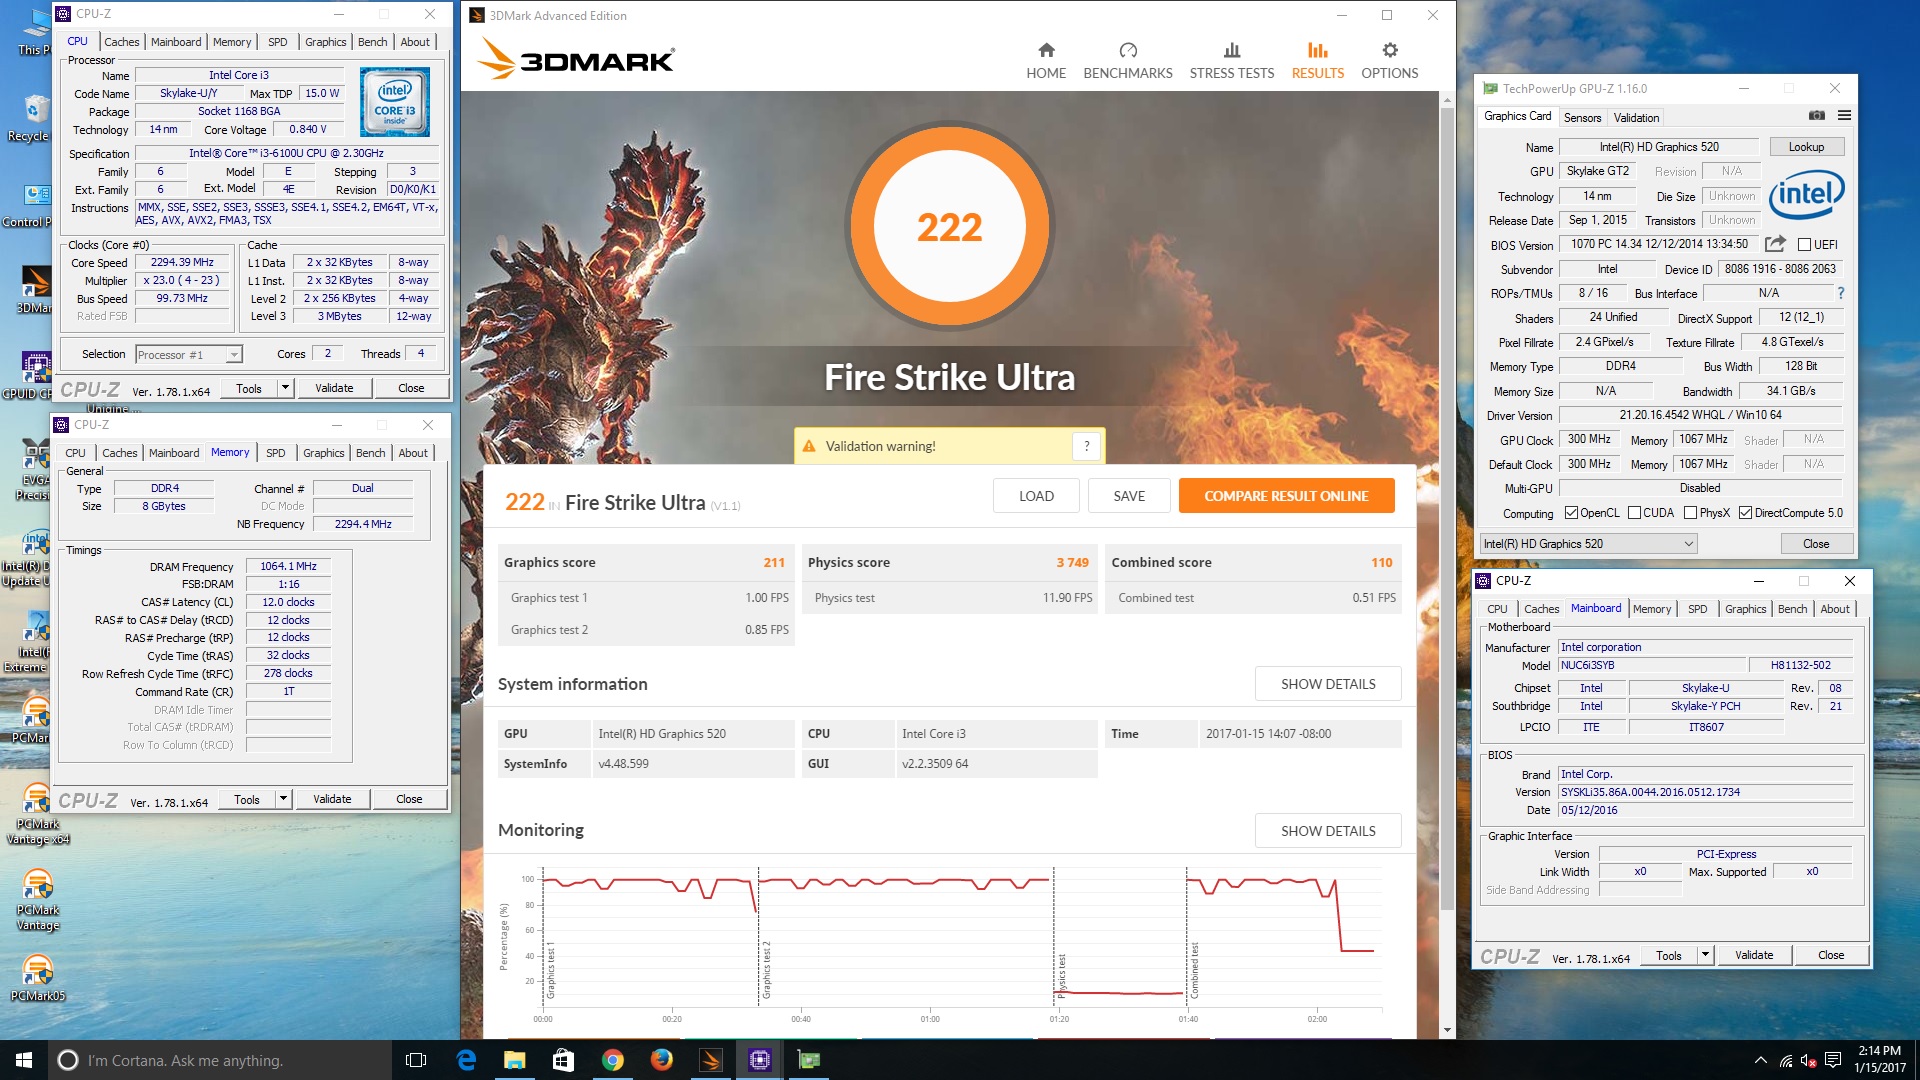Click network icon in system tray
This screenshot has width=1920, height=1080.
(1785, 1060)
